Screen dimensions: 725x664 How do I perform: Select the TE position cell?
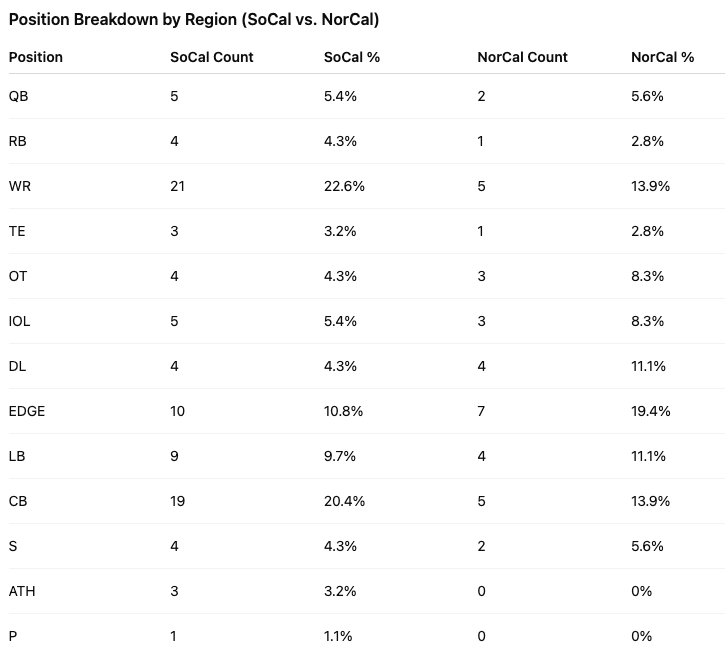[18, 231]
